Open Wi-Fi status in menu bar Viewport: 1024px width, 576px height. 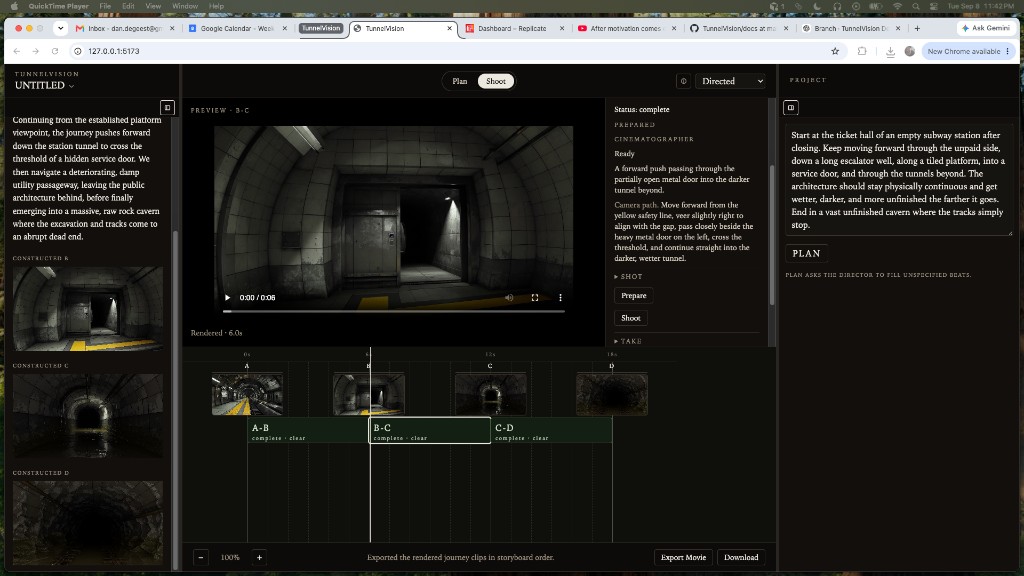click(897, 6)
